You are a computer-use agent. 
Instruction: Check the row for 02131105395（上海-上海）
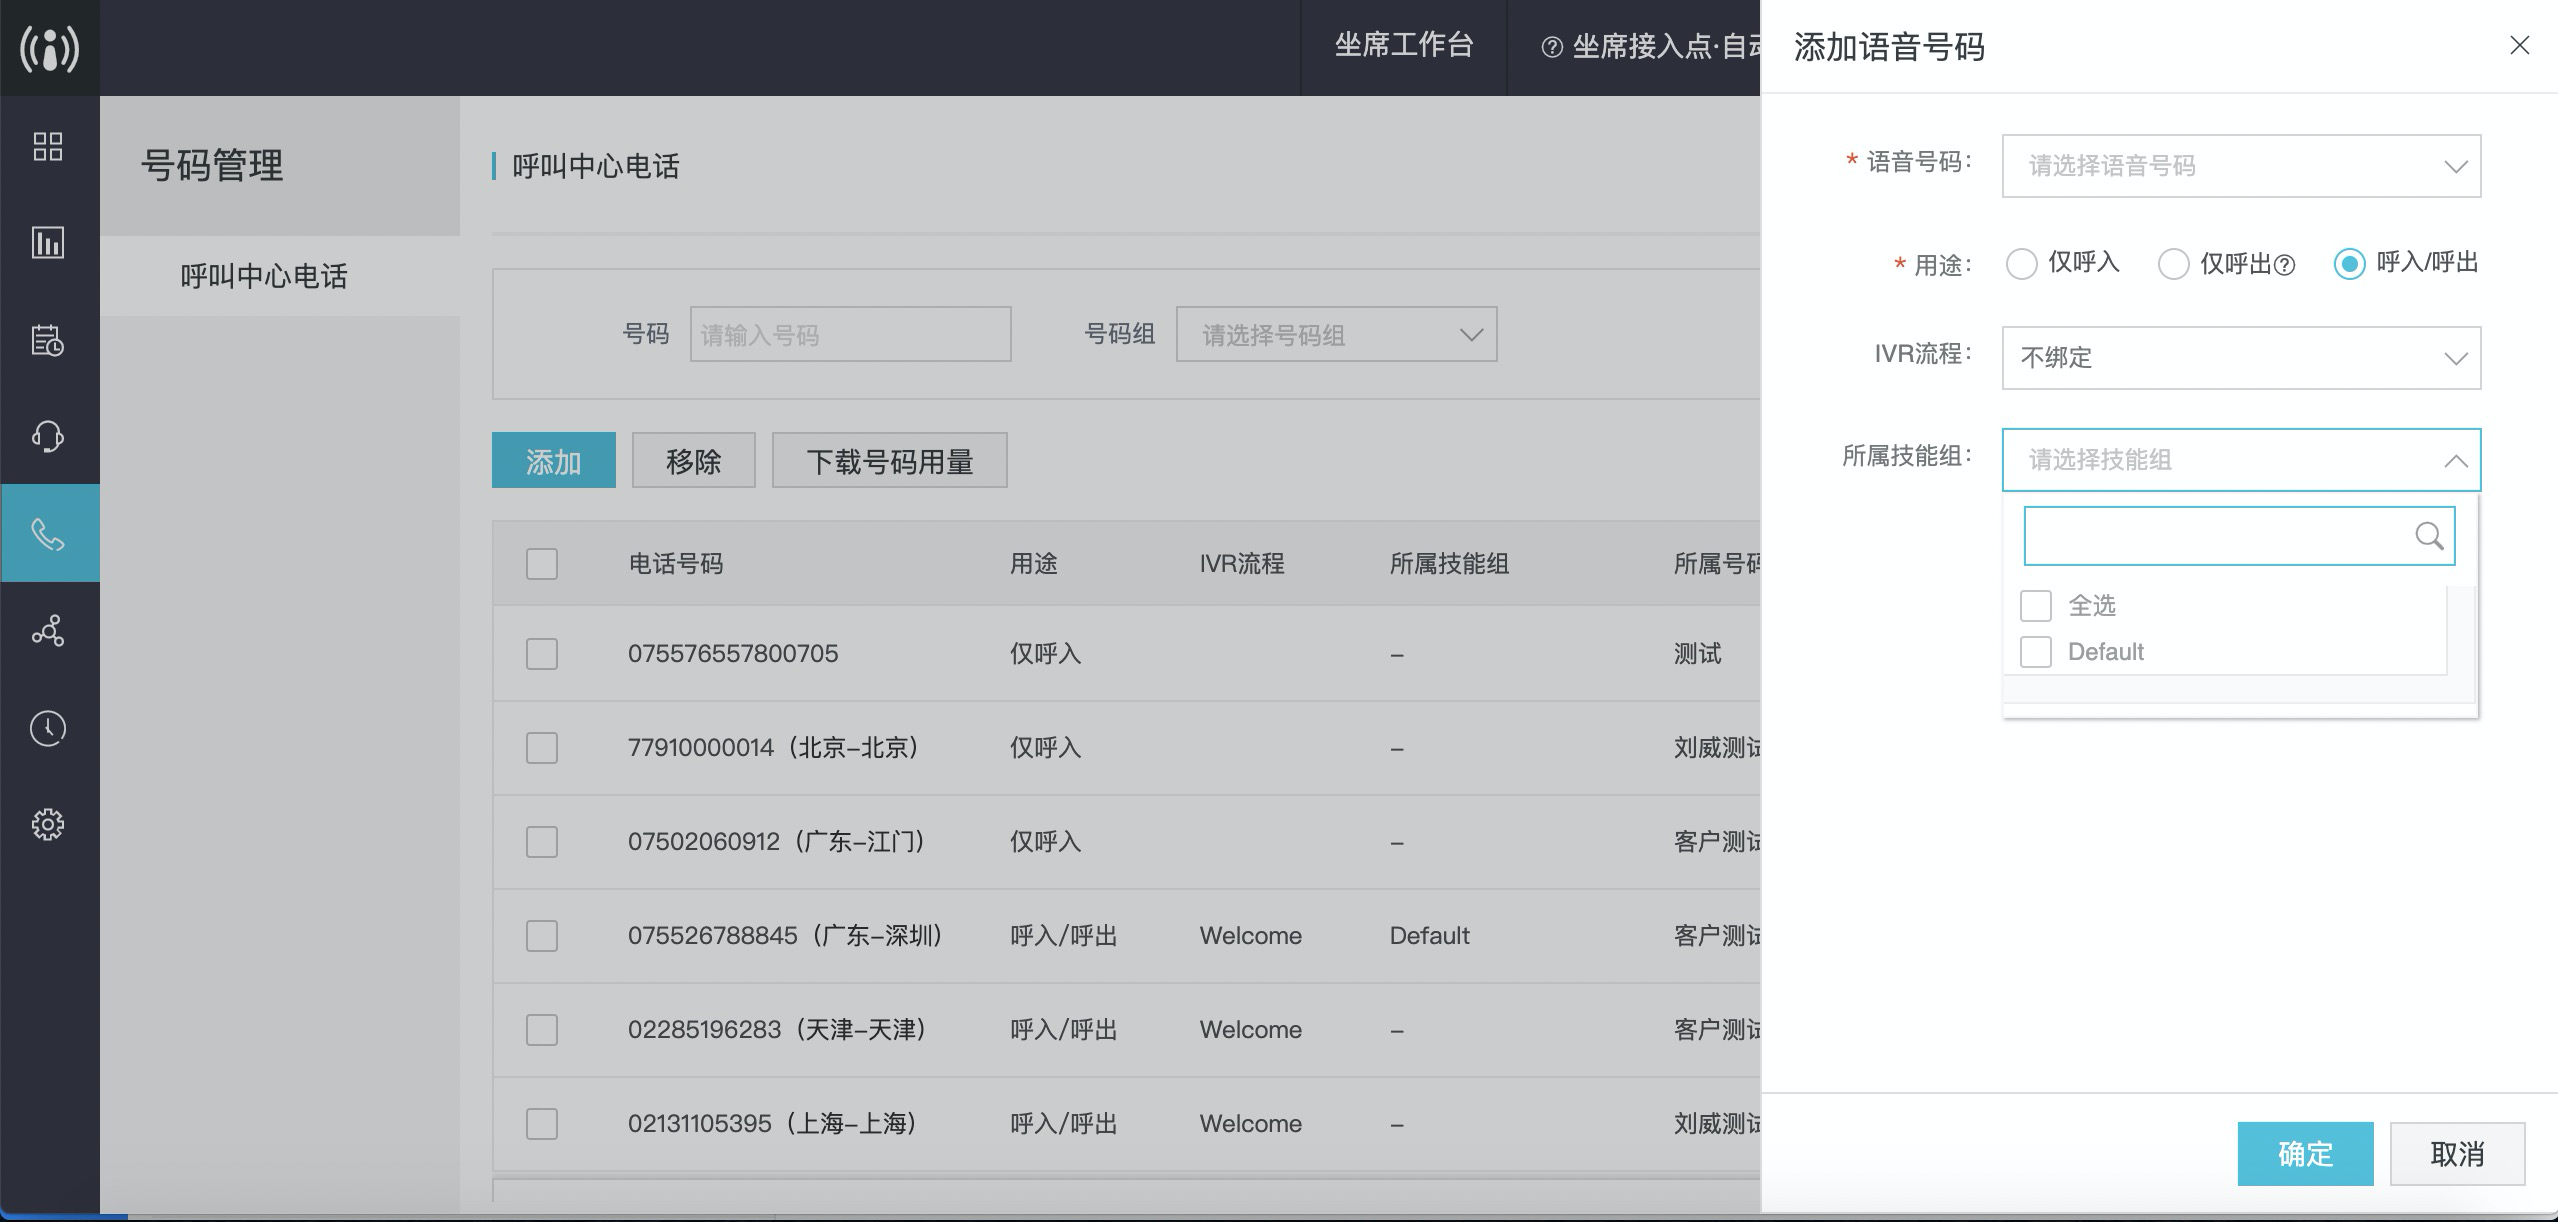coord(542,1124)
